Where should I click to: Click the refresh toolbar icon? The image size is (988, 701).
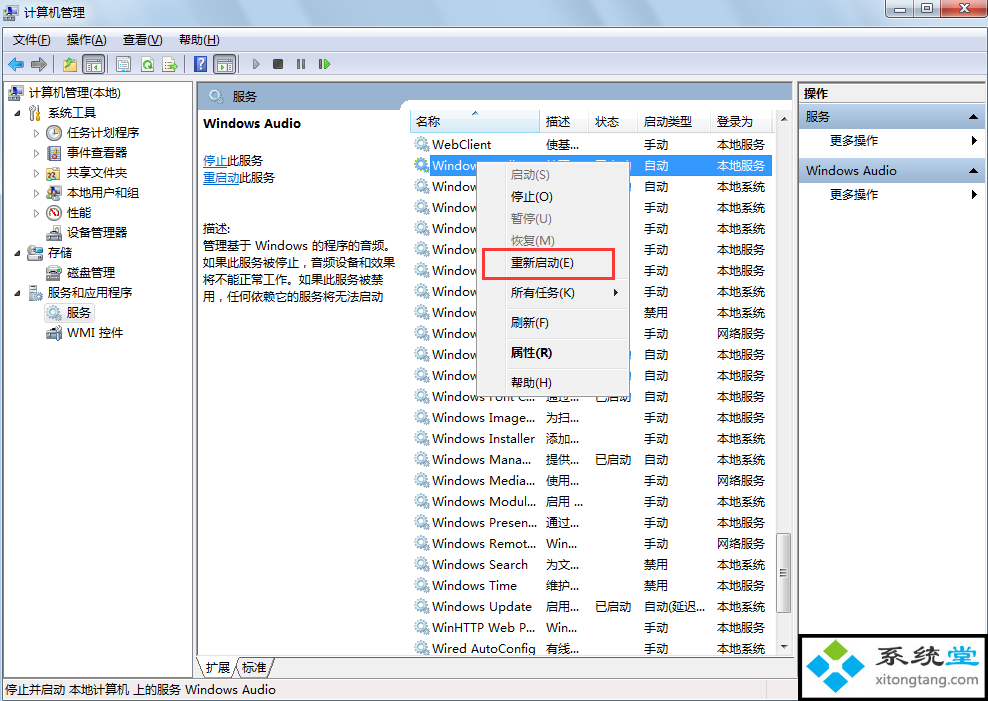(x=147, y=64)
